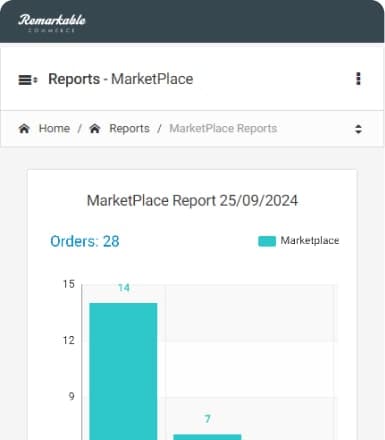Toggle the Marketplace legend color swatch
Viewport: 385px width, 440px height.
[267, 241]
